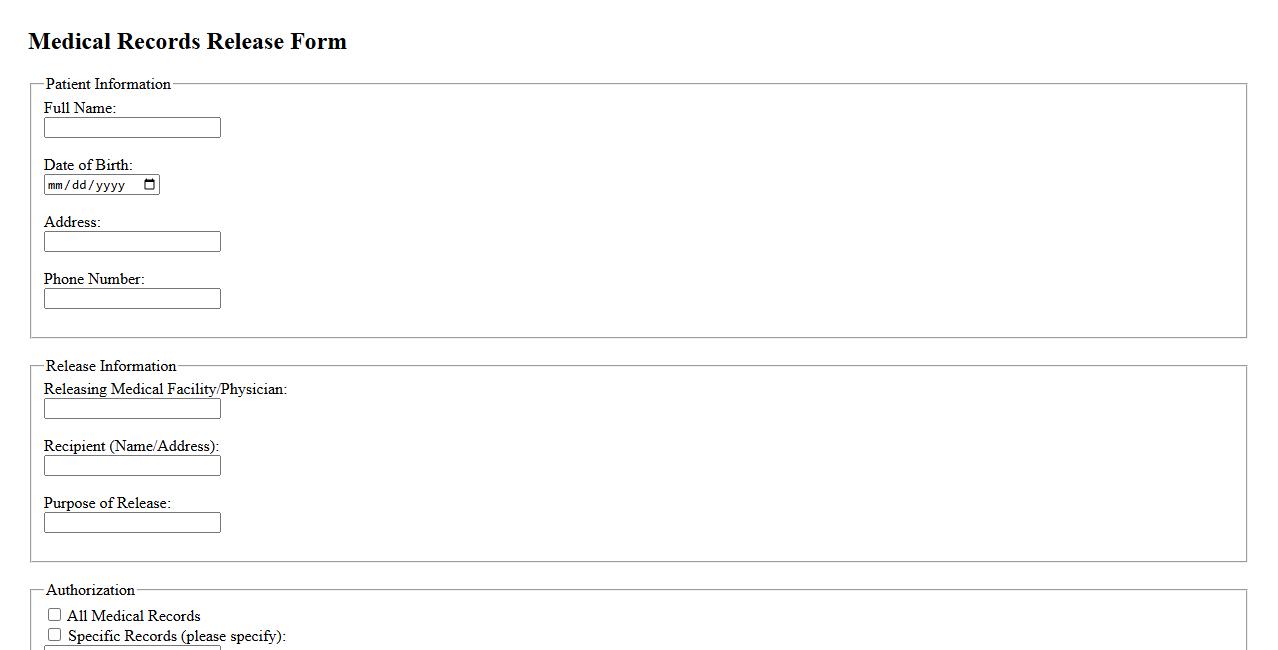Select the year segment of Date of Birth
This screenshot has width=1278, height=650.
110,185
